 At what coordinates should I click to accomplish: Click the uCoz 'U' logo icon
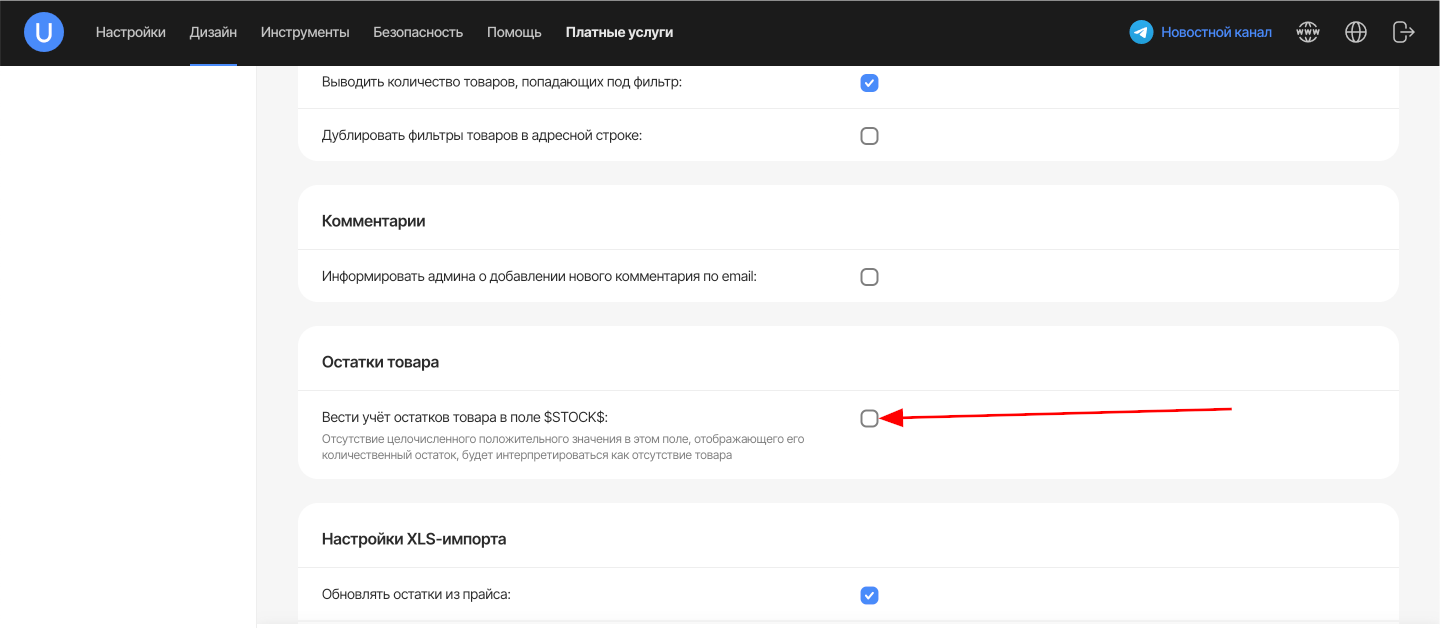[x=44, y=32]
